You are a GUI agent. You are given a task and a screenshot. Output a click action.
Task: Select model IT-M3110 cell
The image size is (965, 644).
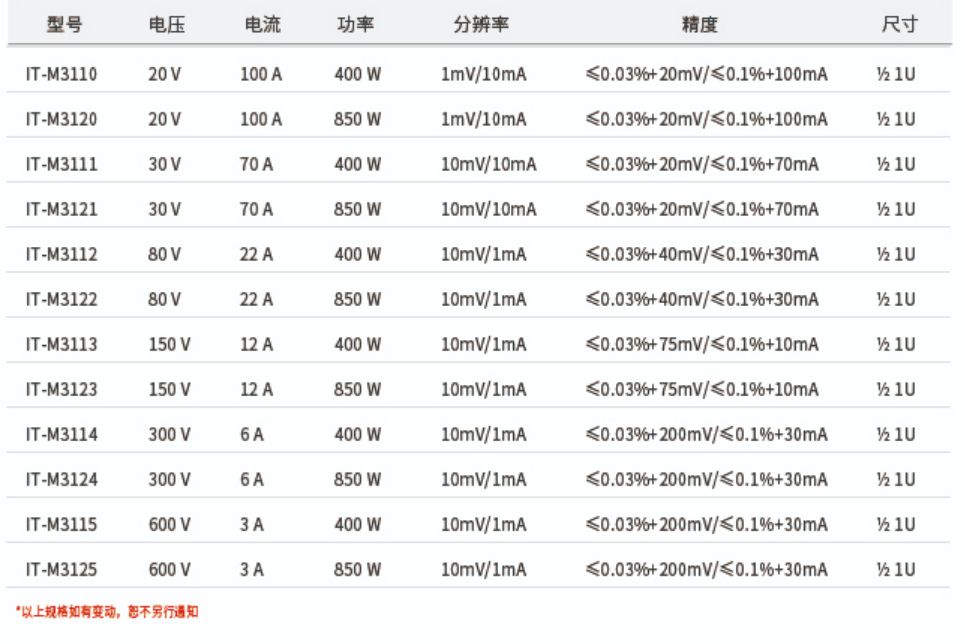pyautogui.click(x=62, y=74)
